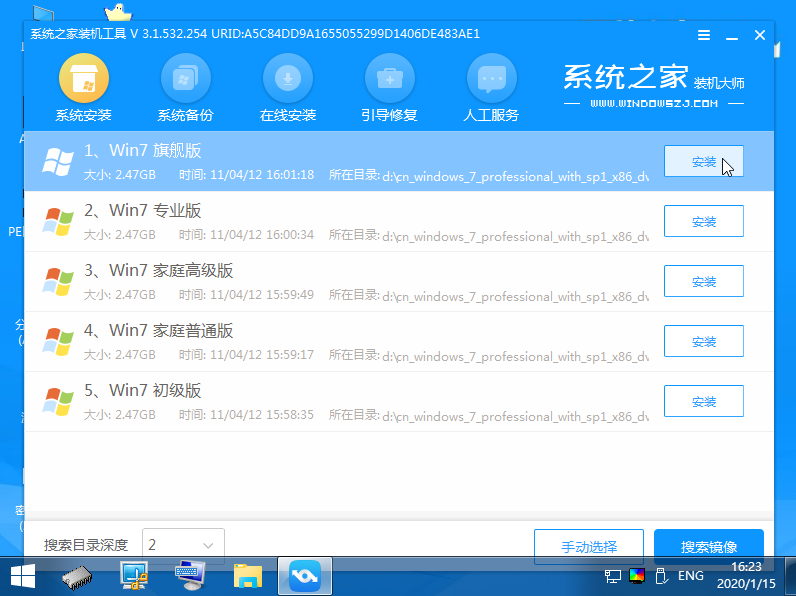Click the 手动选择 manual select button

click(x=588, y=547)
